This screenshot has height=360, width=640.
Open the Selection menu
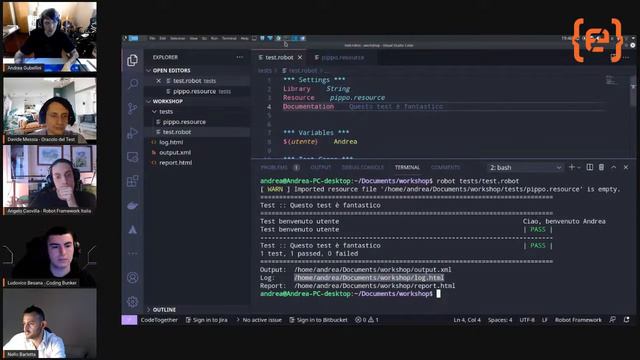point(178,38)
